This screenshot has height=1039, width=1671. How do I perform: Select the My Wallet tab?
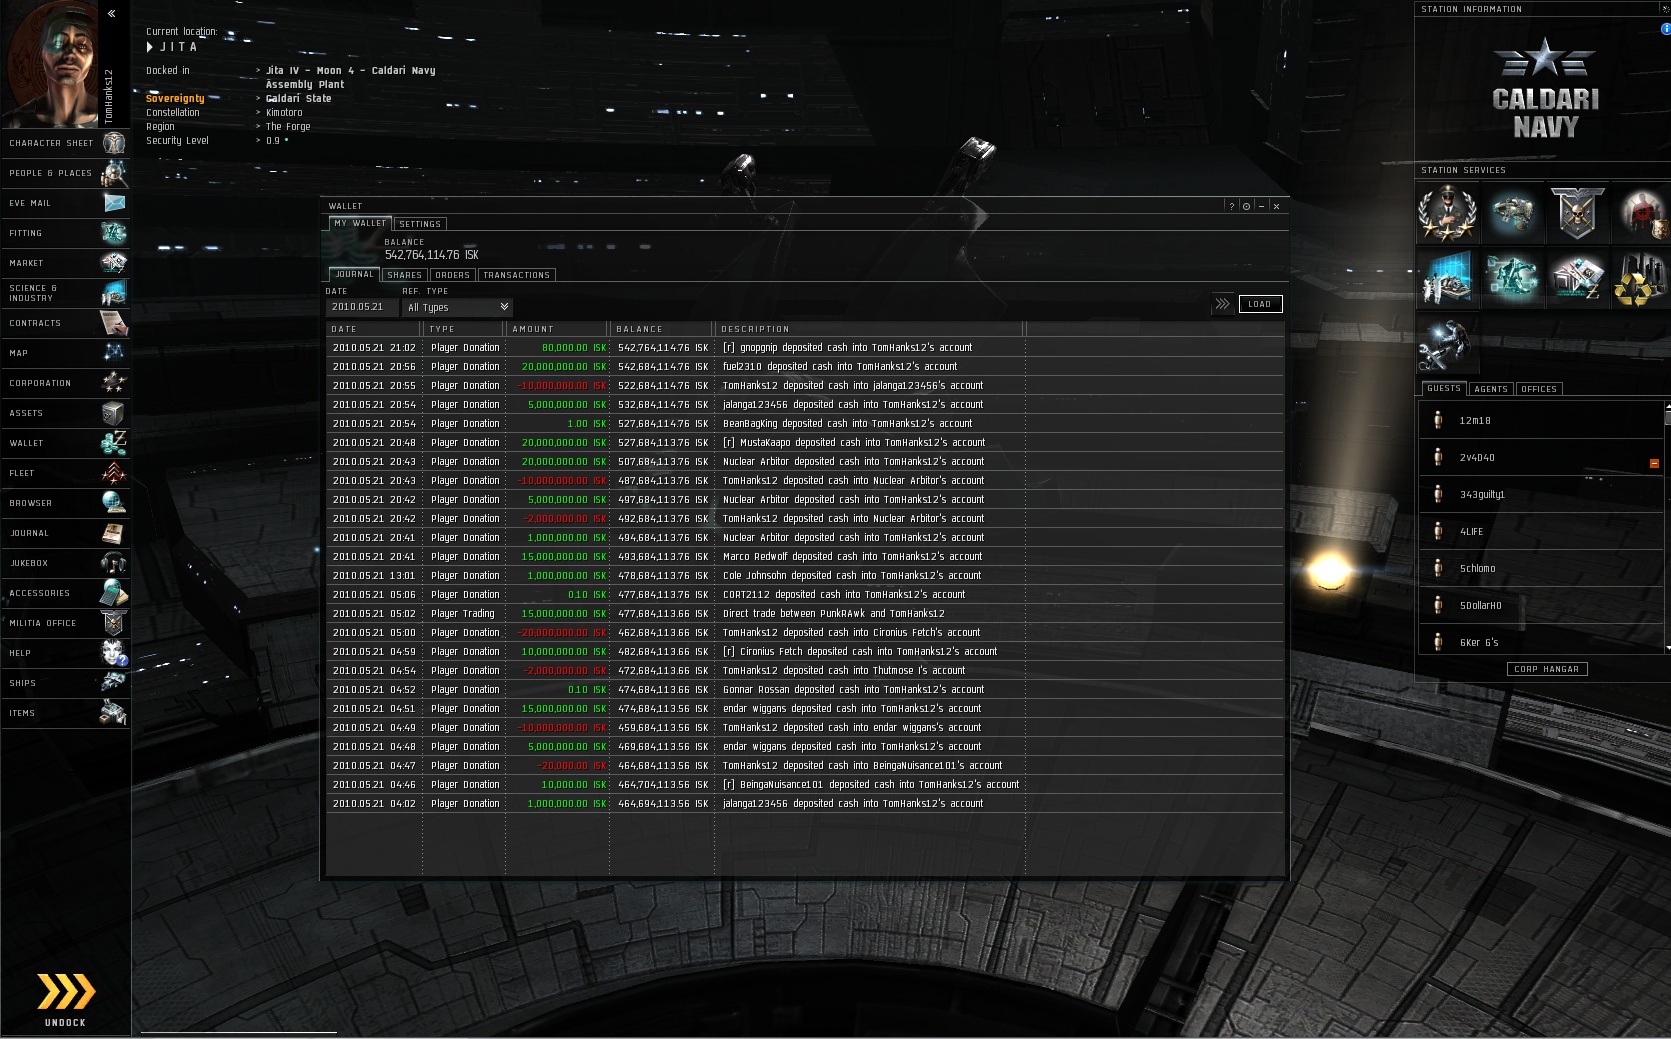coord(359,223)
